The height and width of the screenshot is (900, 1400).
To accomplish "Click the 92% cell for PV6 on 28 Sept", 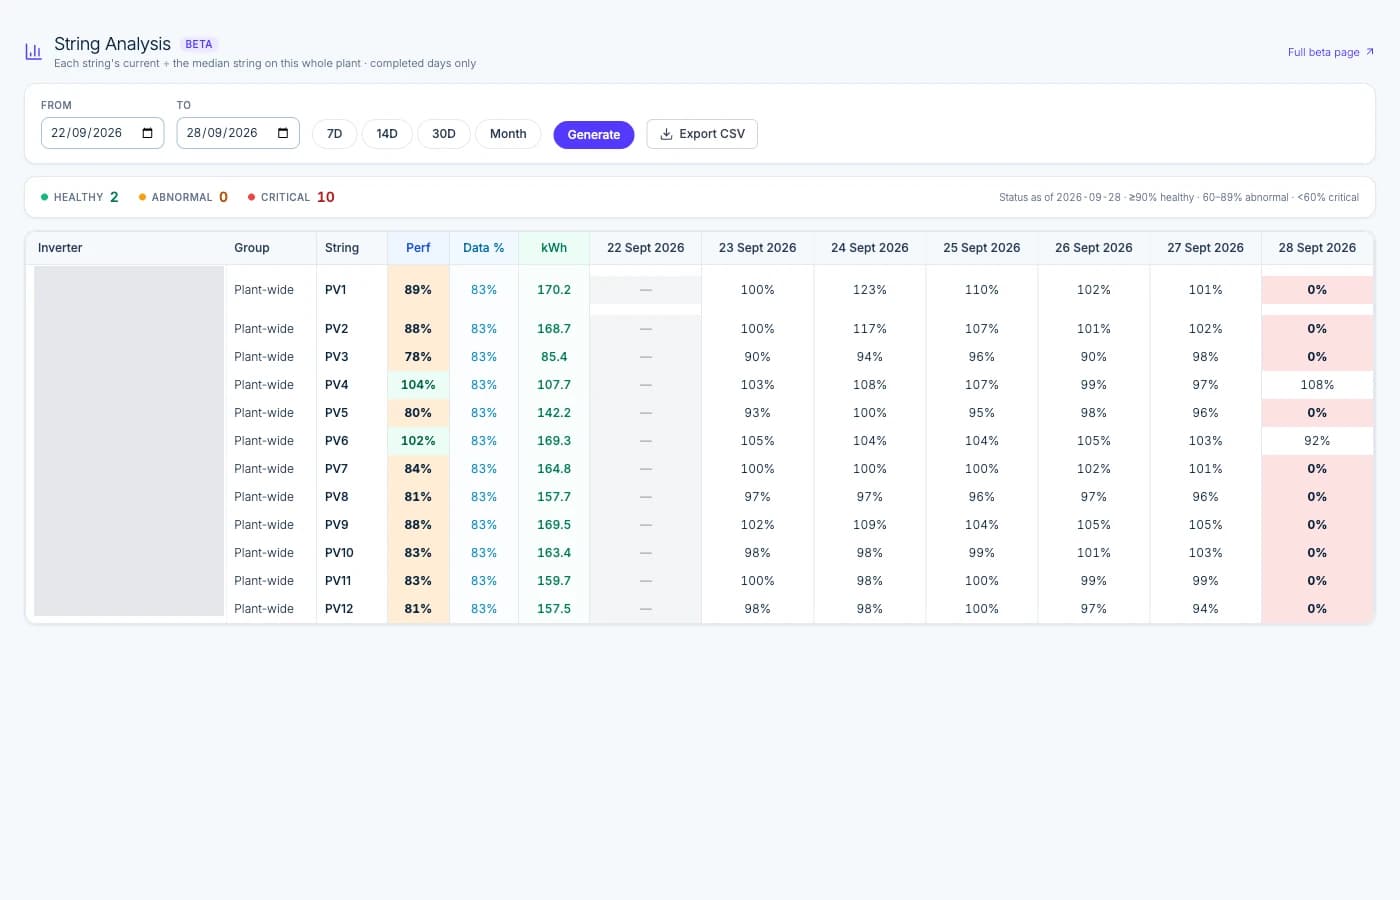I will pyautogui.click(x=1317, y=441).
